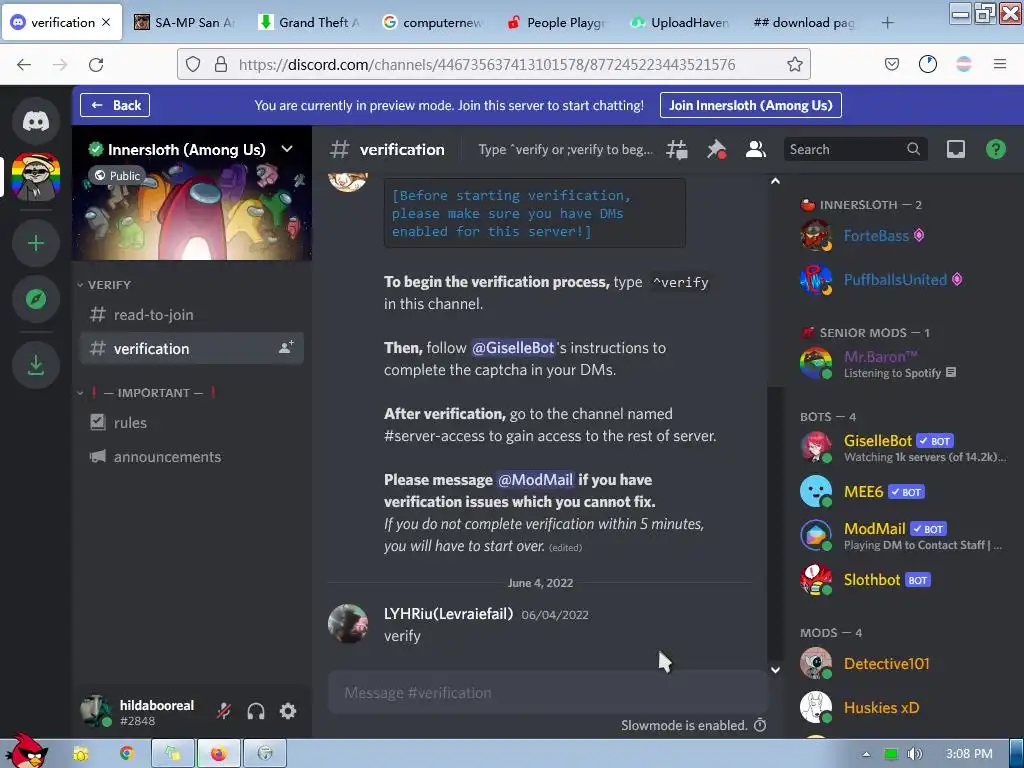The width and height of the screenshot is (1024, 768).
Task: Click Firefox icon in Windows taskbar
Action: click(x=219, y=754)
